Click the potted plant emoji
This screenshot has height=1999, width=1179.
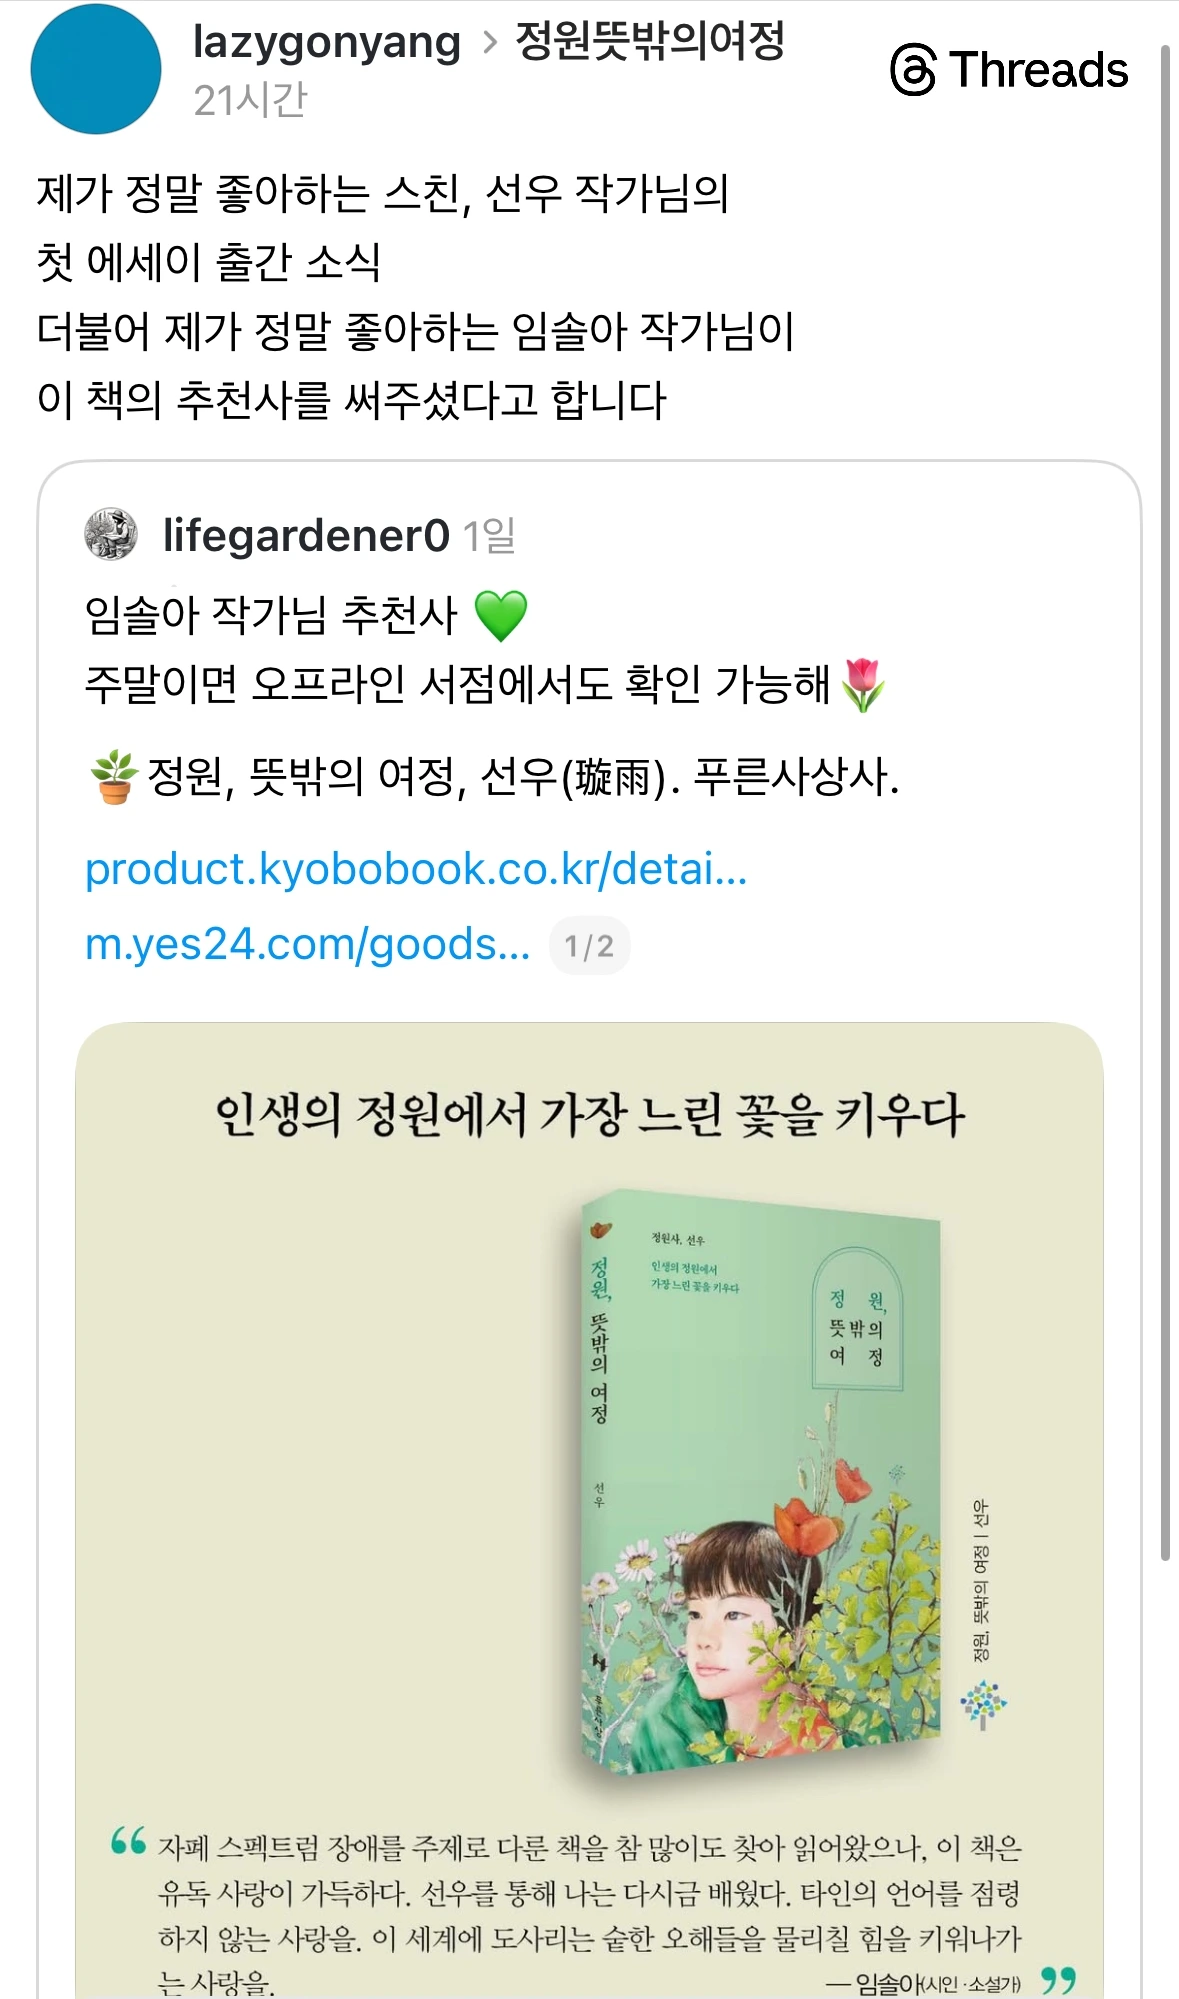(114, 776)
